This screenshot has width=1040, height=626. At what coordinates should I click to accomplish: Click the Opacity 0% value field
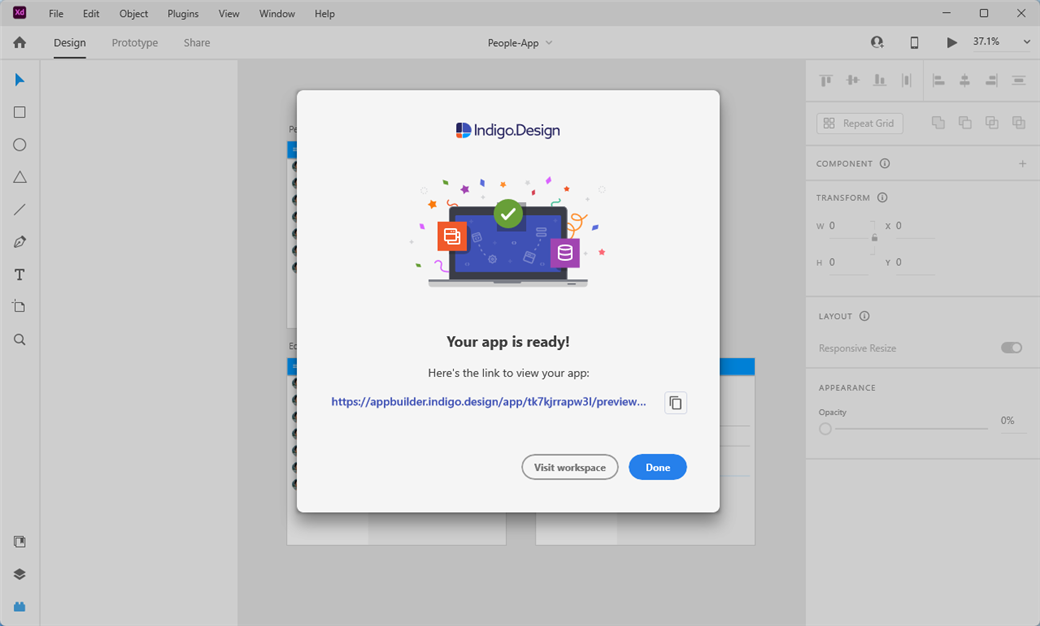(1011, 420)
